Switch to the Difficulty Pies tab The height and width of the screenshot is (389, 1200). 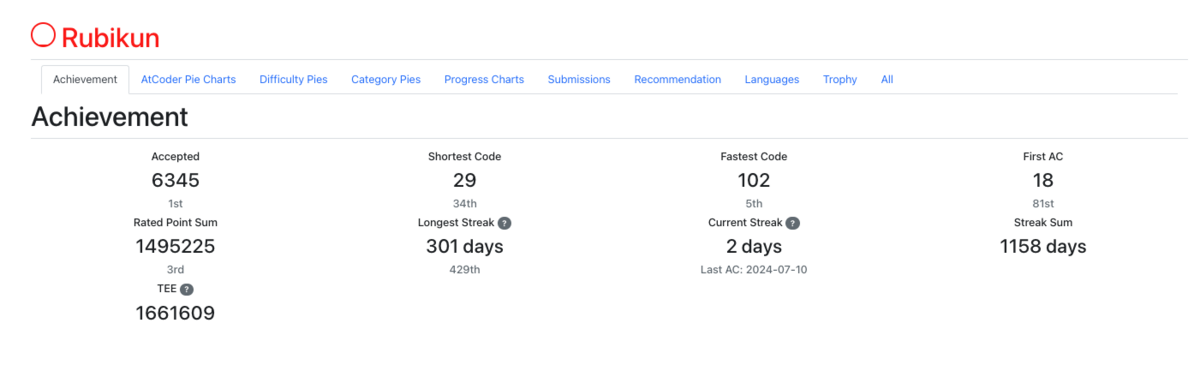(x=293, y=80)
